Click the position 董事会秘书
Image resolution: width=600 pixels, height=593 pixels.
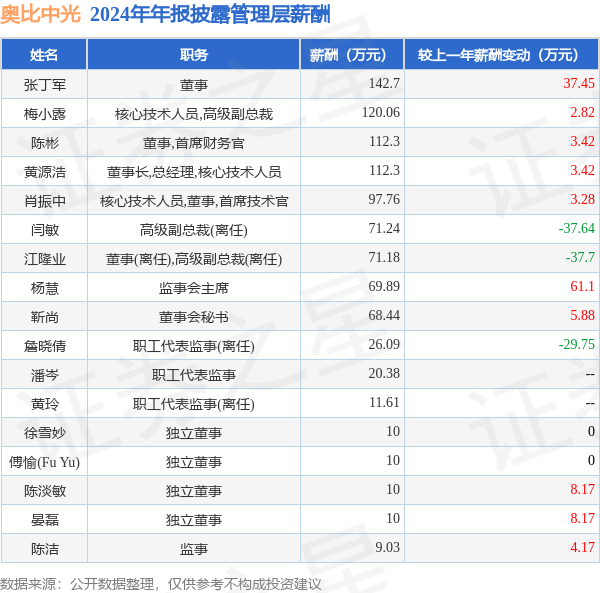194,317
